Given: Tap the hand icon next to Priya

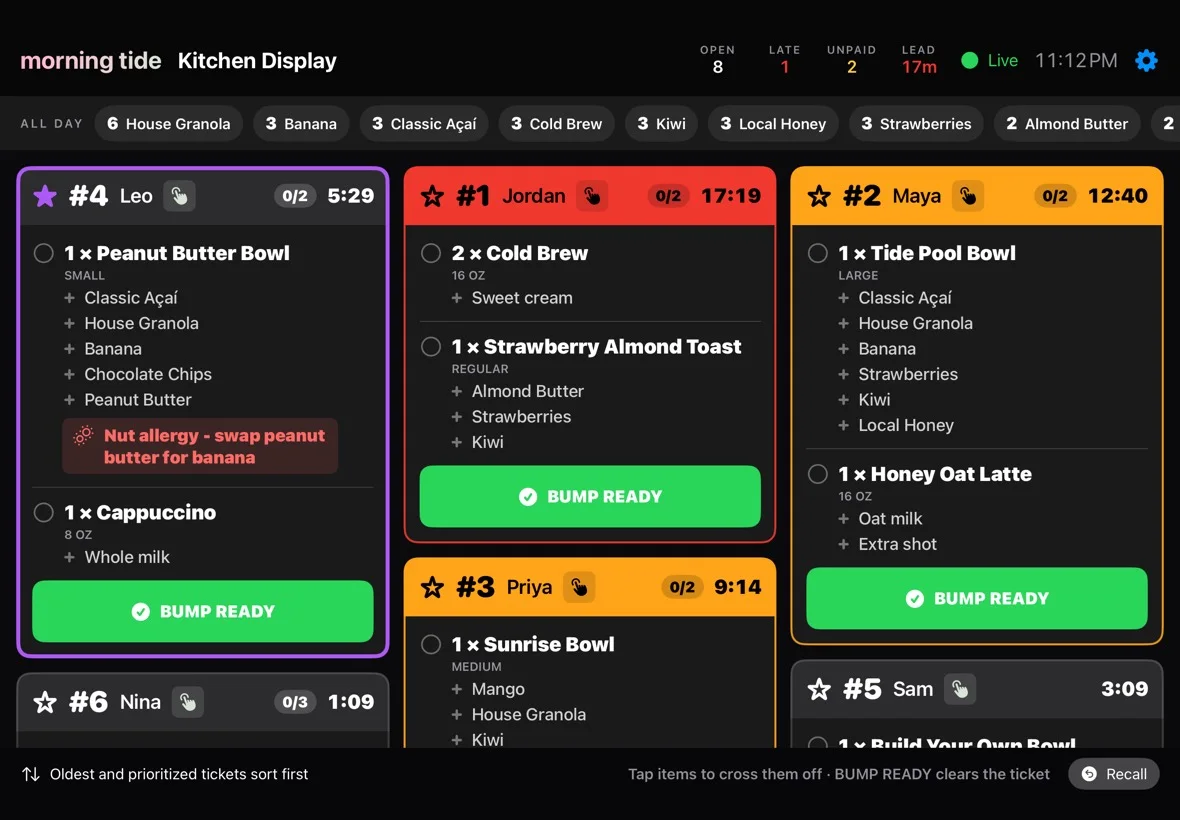Looking at the screenshot, I should pos(579,587).
